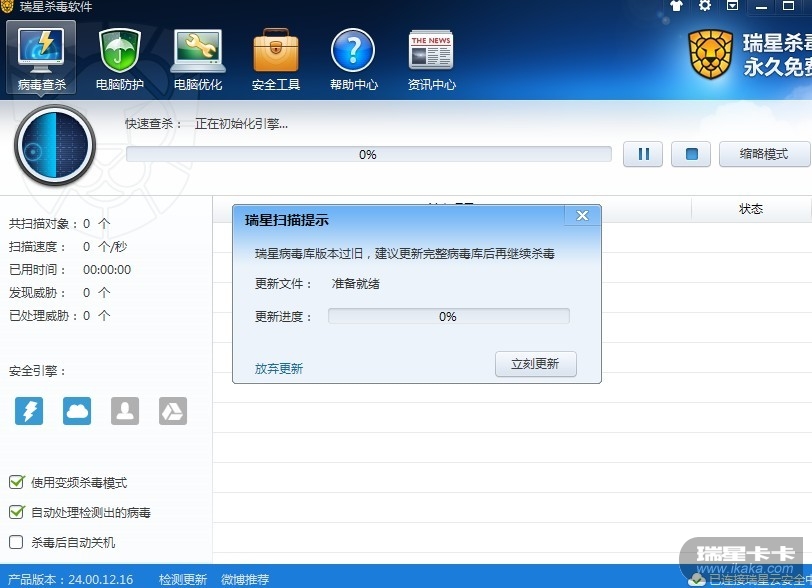Click the radar scan animation circle
Screen dimensions: 812x588
[55, 145]
